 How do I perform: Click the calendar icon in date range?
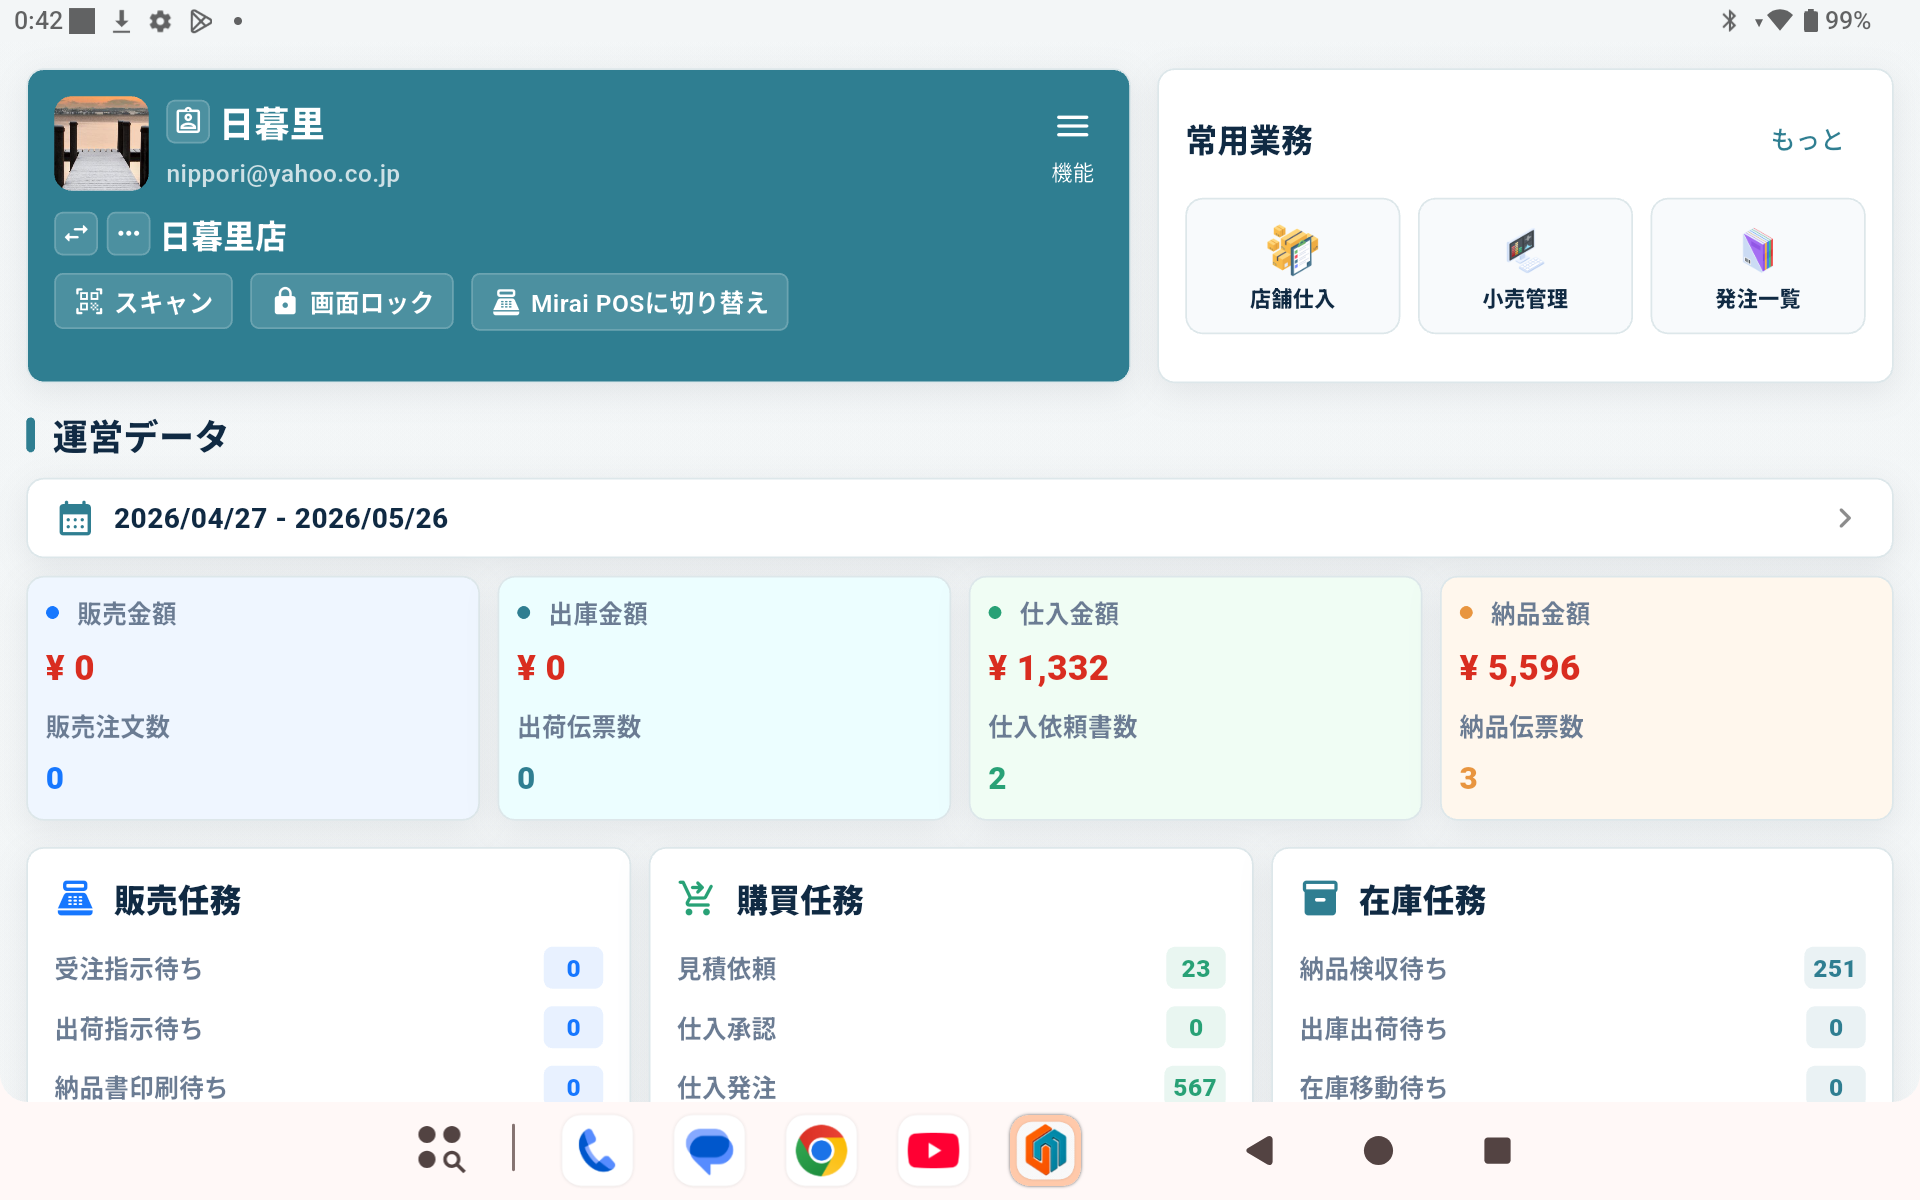75,518
